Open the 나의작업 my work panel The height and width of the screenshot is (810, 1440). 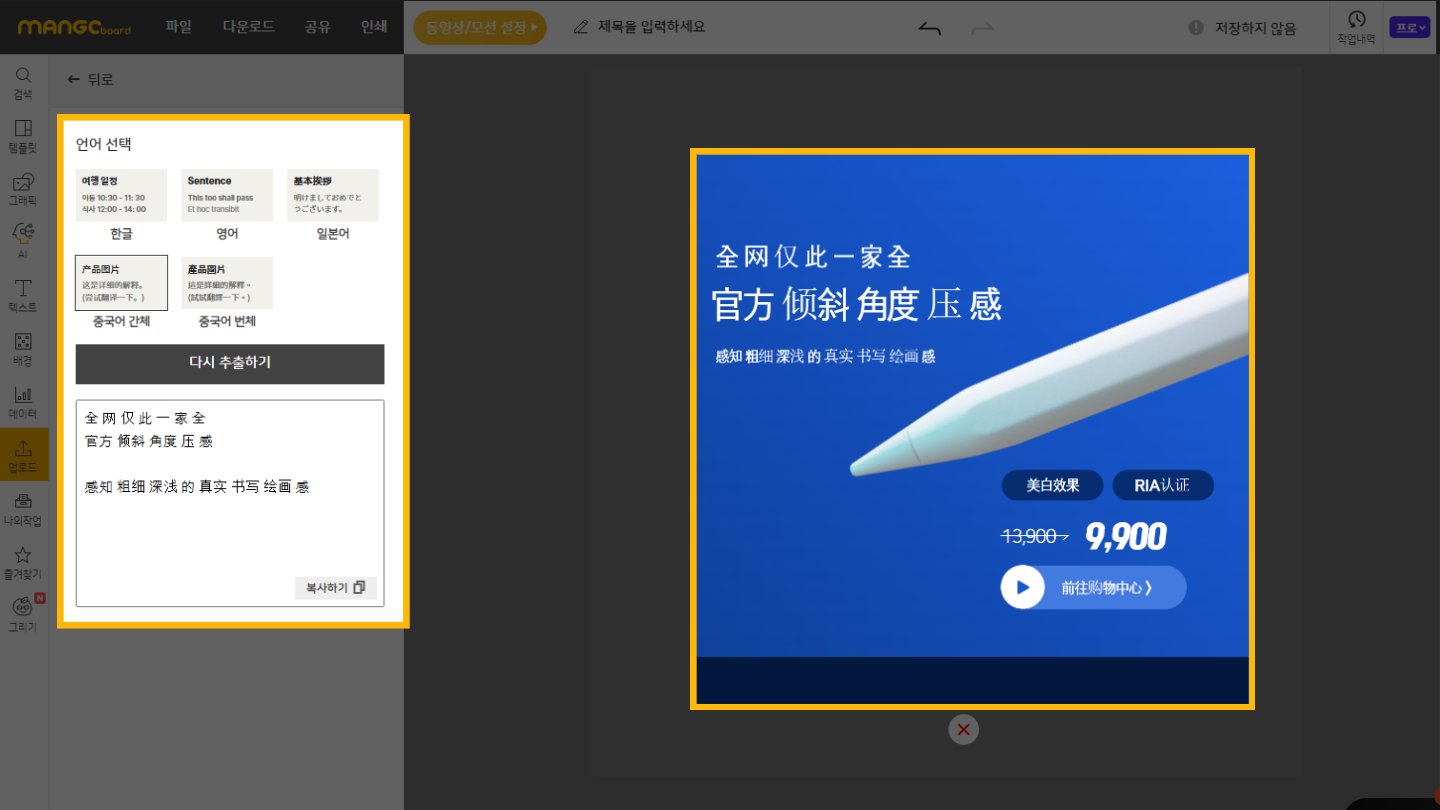pos(23,509)
